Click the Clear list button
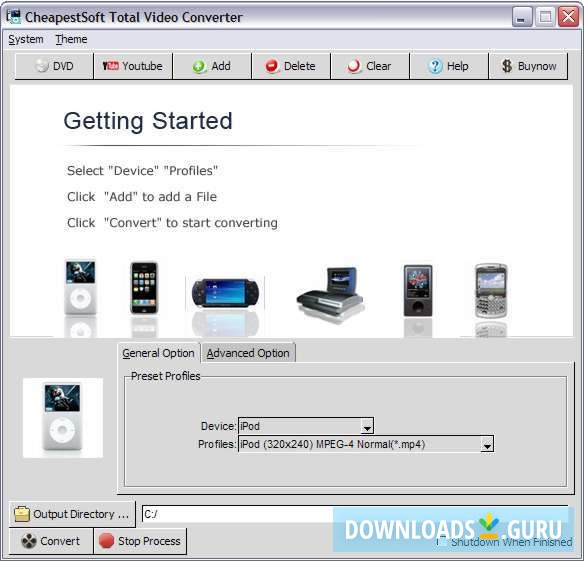584x562 pixels. 370,66
